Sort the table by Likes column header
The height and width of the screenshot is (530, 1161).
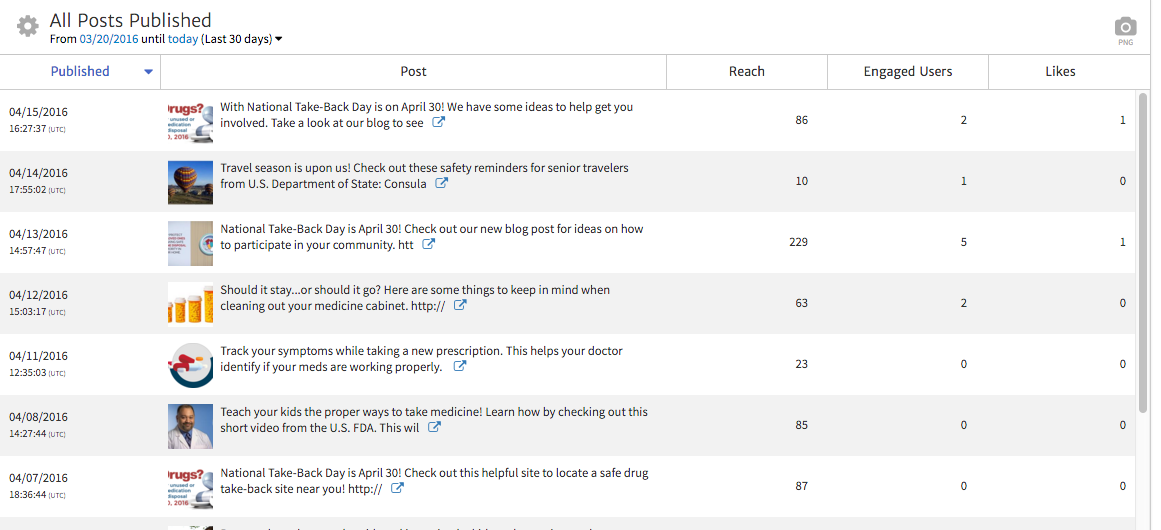(x=1060, y=71)
